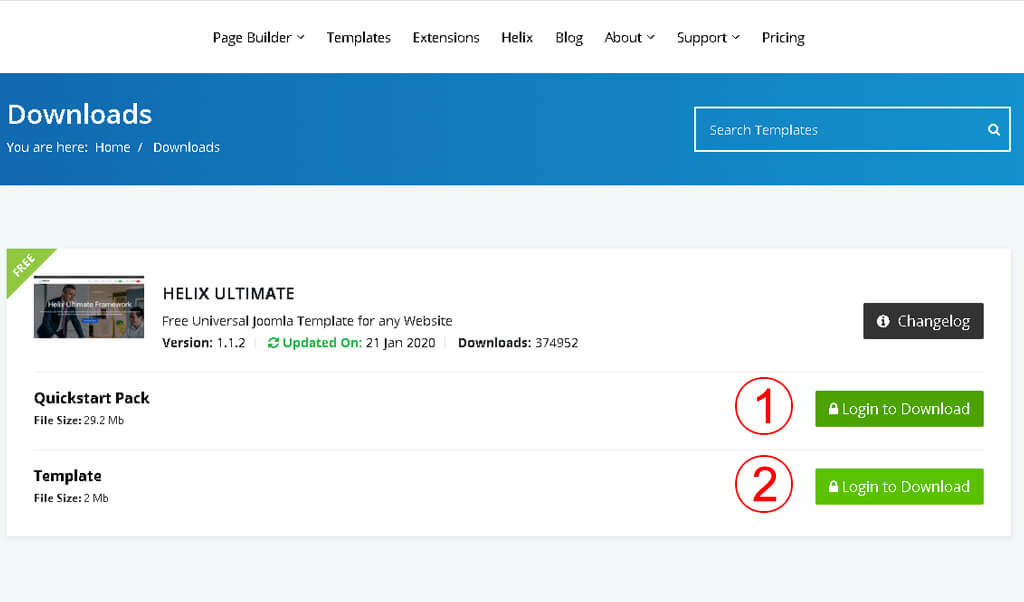Expand the About menu chevron
This screenshot has height=602, width=1024.
tap(650, 37)
